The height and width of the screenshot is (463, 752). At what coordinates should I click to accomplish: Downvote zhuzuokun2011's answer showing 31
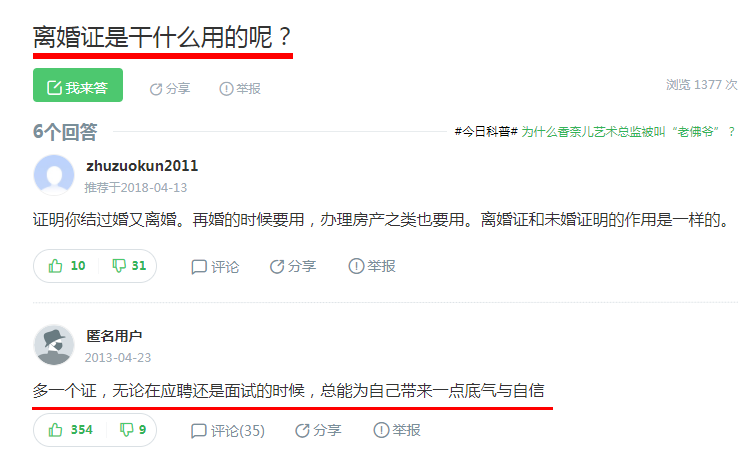[x=129, y=266]
